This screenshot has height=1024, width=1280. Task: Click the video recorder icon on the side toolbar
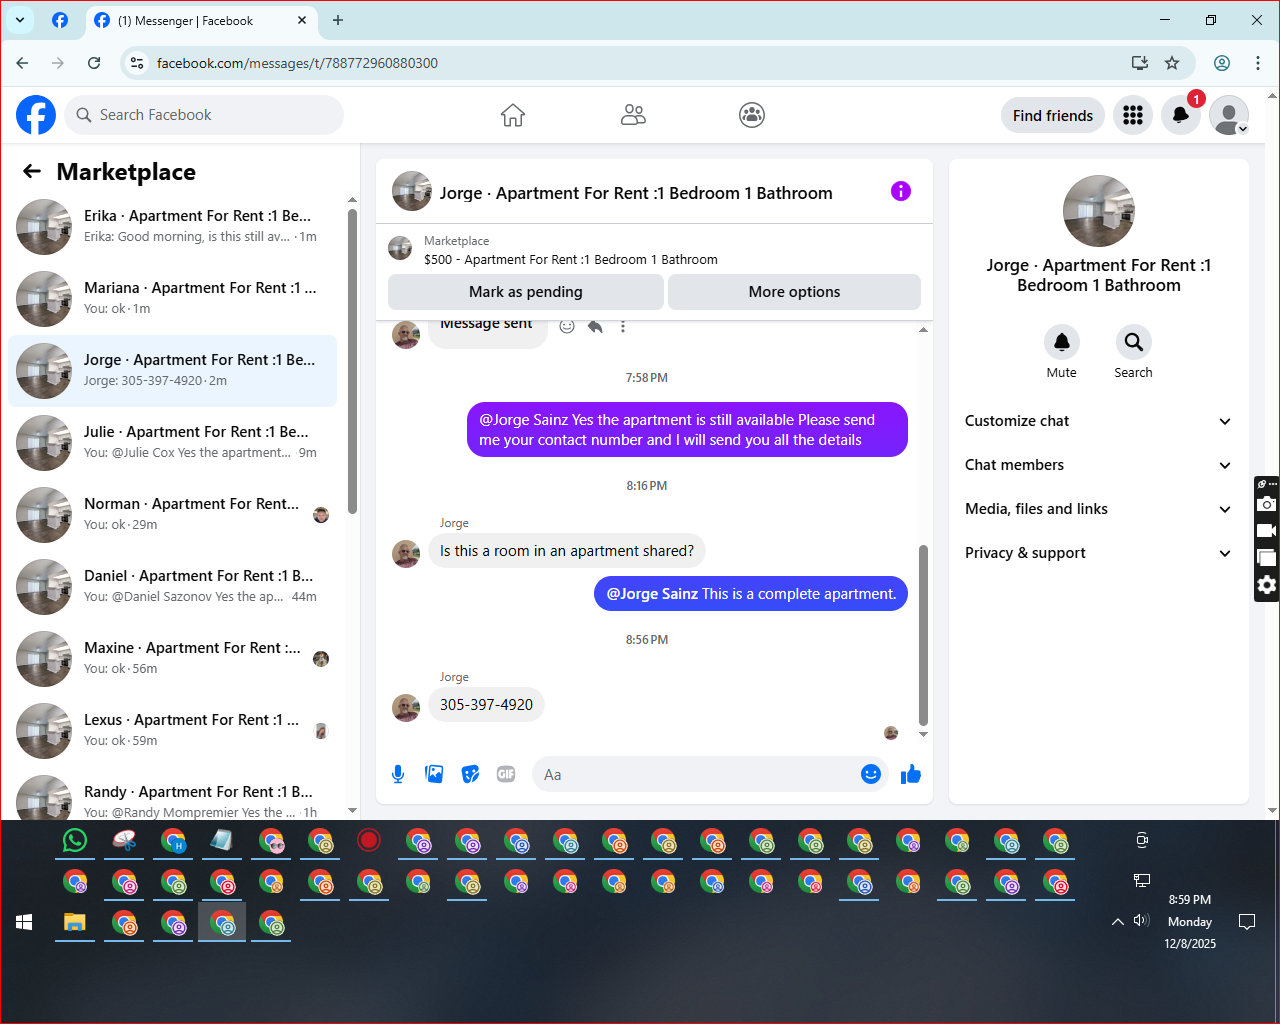[x=1267, y=531]
